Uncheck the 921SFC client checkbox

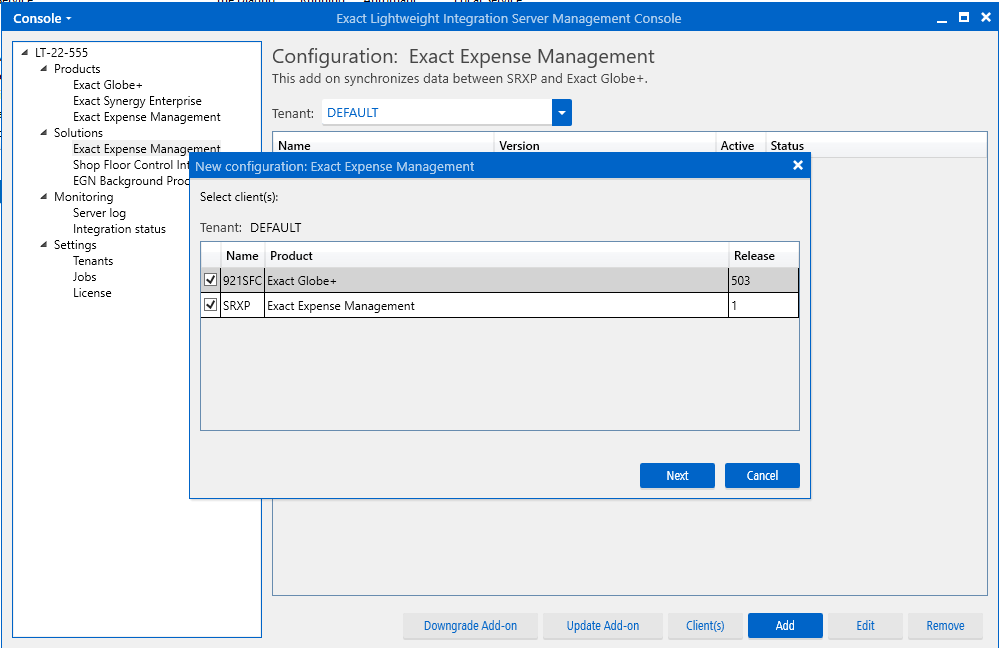coord(211,281)
